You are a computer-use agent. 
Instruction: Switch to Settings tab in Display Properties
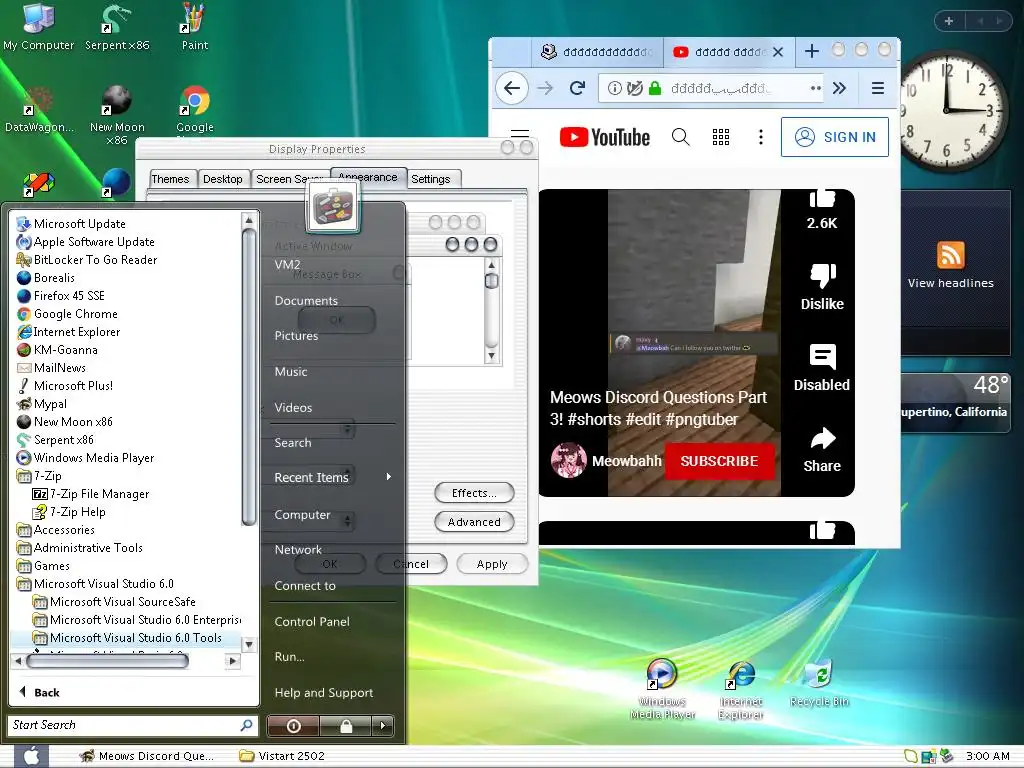click(431, 179)
